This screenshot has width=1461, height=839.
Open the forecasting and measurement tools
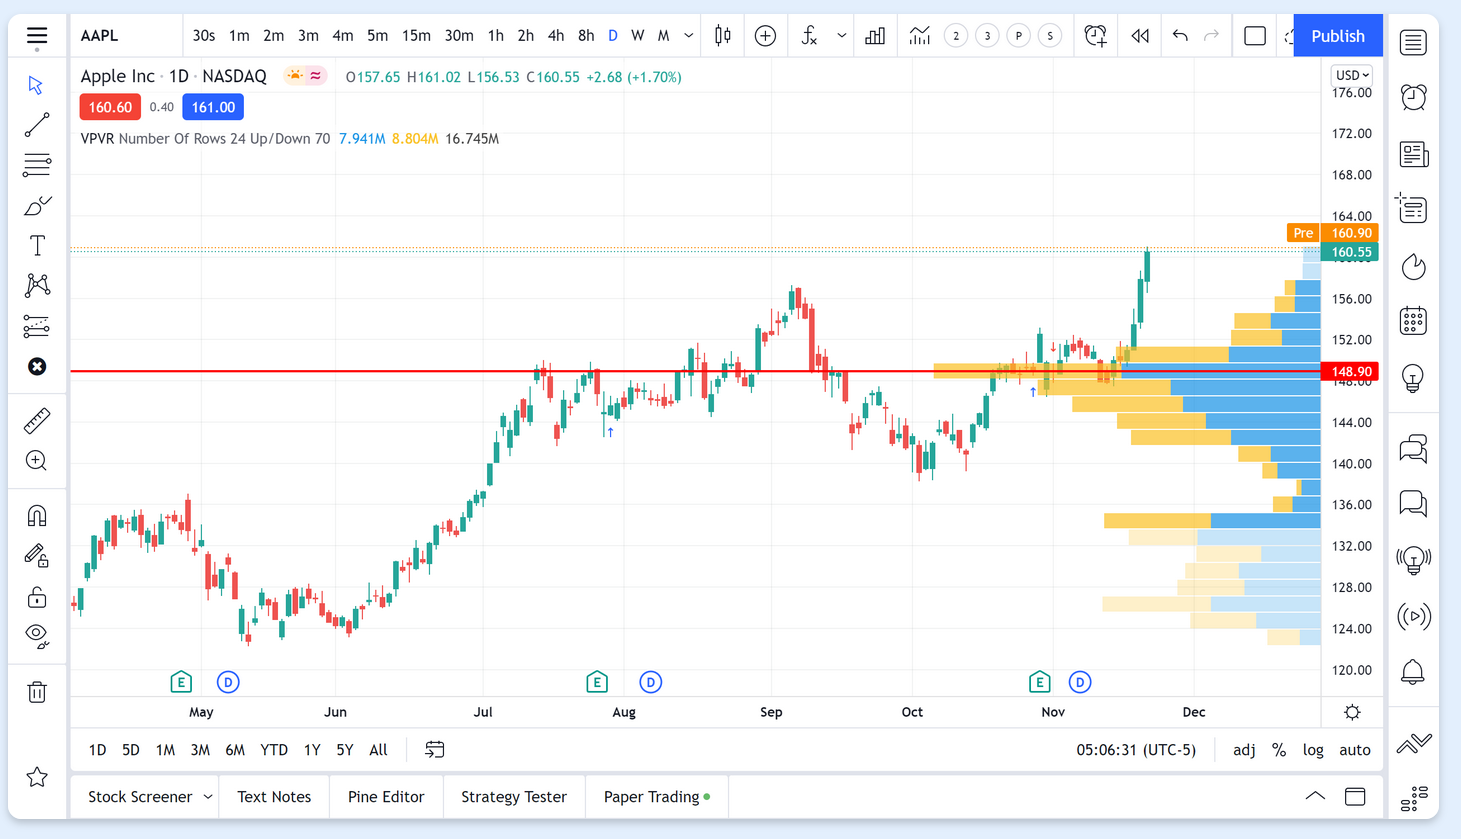pyautogui.click(x=37, y=326)
